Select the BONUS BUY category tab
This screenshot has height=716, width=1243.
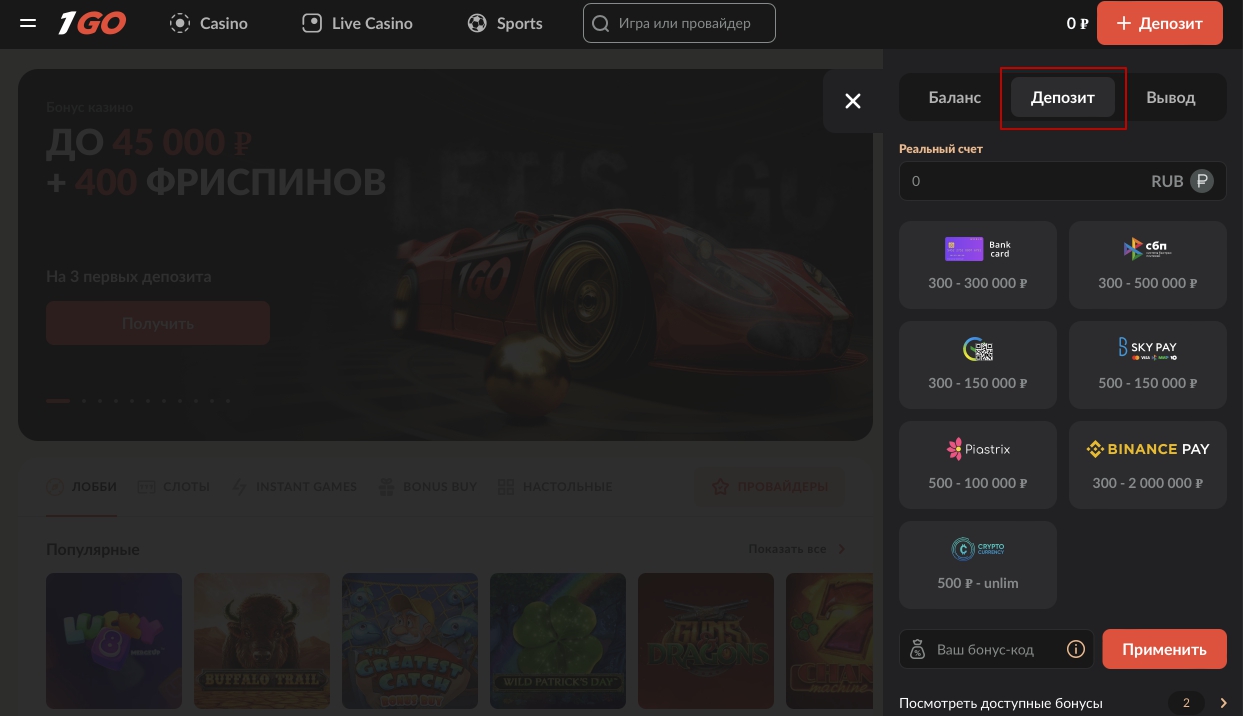pos(427,487)
